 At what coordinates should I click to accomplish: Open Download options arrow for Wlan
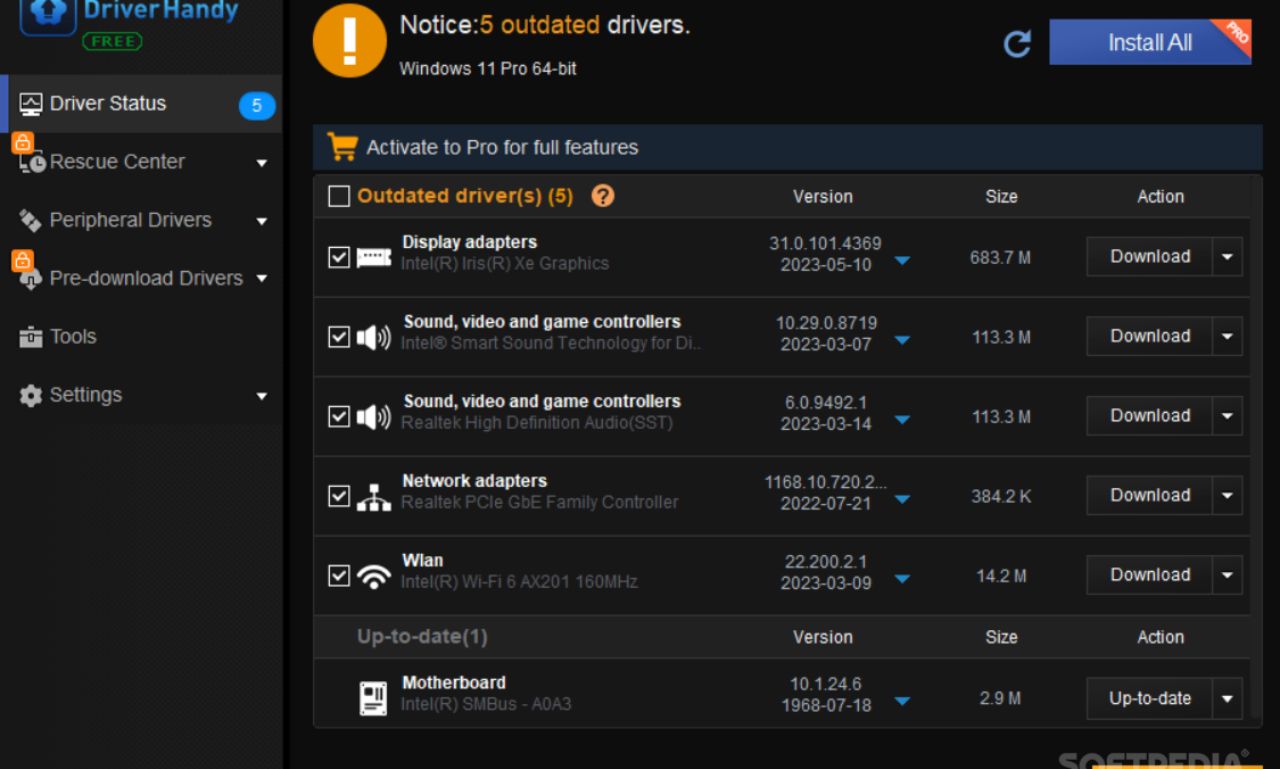click(1228, 575)
